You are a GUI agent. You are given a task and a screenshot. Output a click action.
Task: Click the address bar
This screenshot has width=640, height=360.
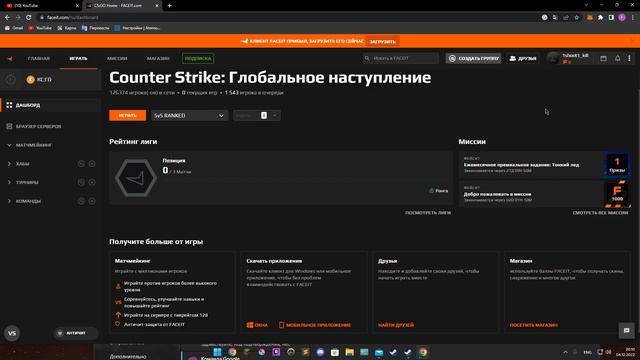(286, 18)
